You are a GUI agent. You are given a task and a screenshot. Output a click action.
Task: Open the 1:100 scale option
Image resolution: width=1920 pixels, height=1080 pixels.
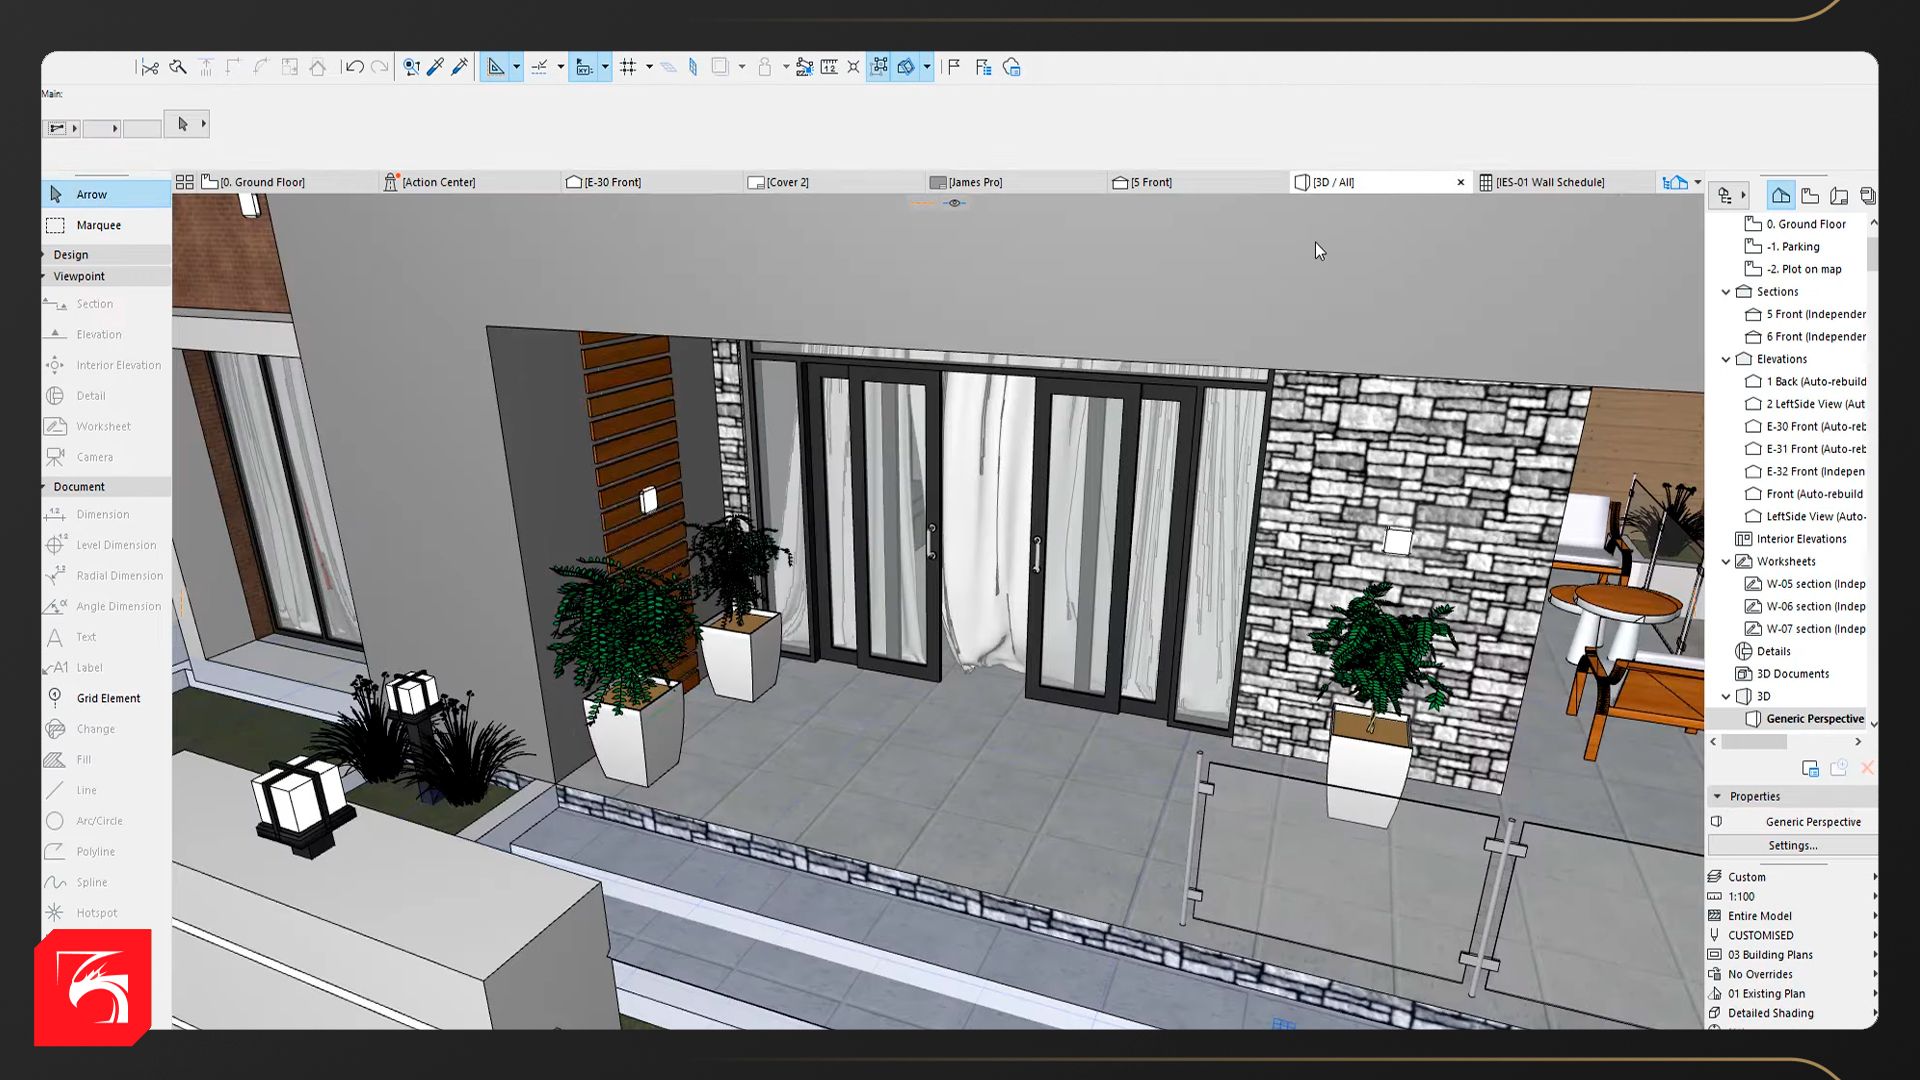[1792, 897]
